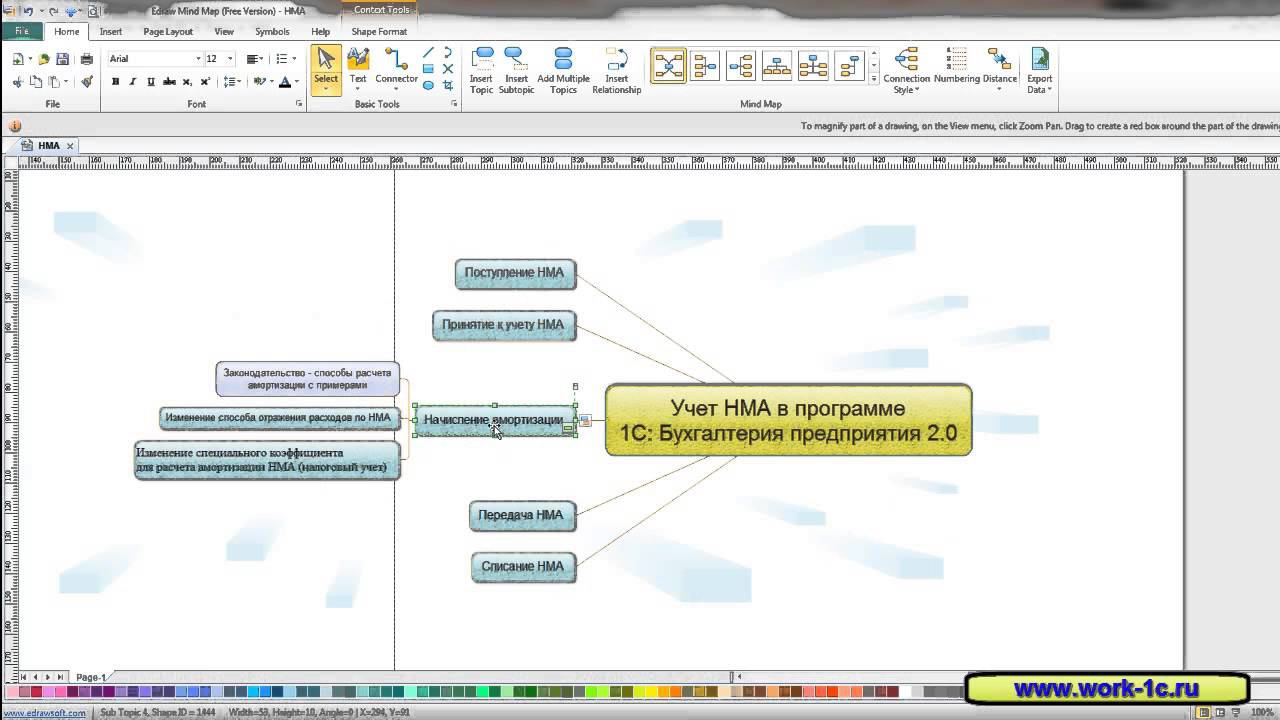The height and width of the screenshot is (720, 1280).
Task: Open the Connection Style dropdown
Action: (x=907, y=71)
